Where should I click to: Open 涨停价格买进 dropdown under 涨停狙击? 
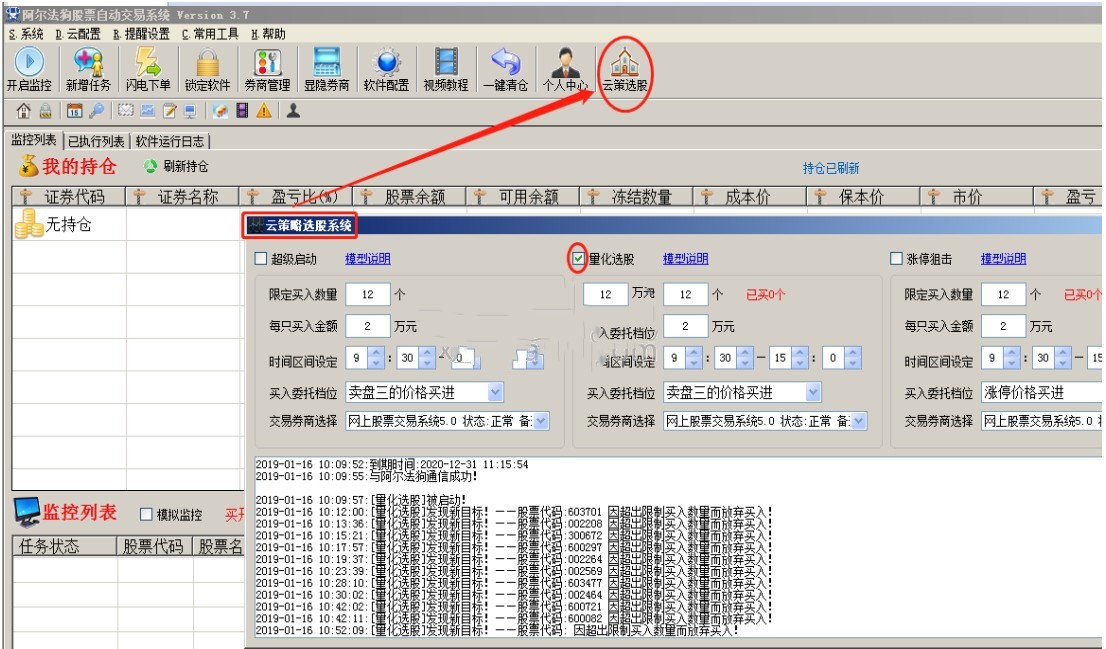click(x=1042, y=392)
